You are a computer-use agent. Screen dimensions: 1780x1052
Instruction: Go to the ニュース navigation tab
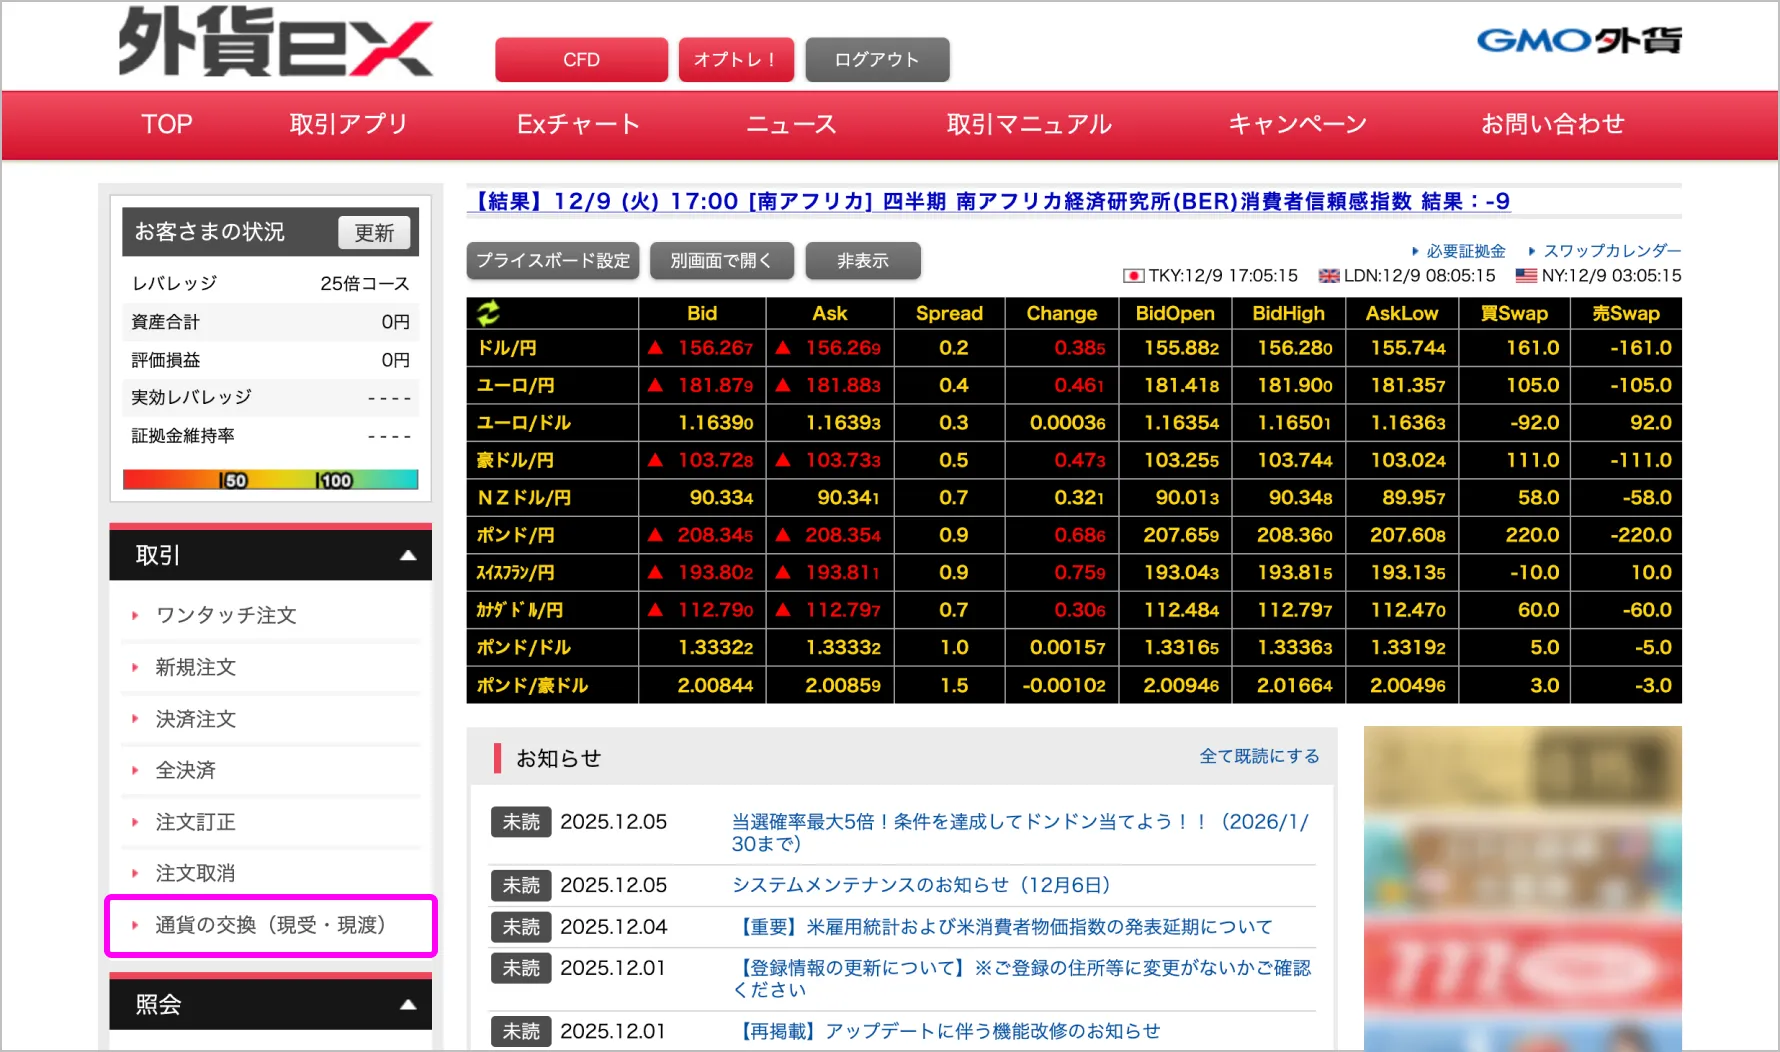point(791,124)
